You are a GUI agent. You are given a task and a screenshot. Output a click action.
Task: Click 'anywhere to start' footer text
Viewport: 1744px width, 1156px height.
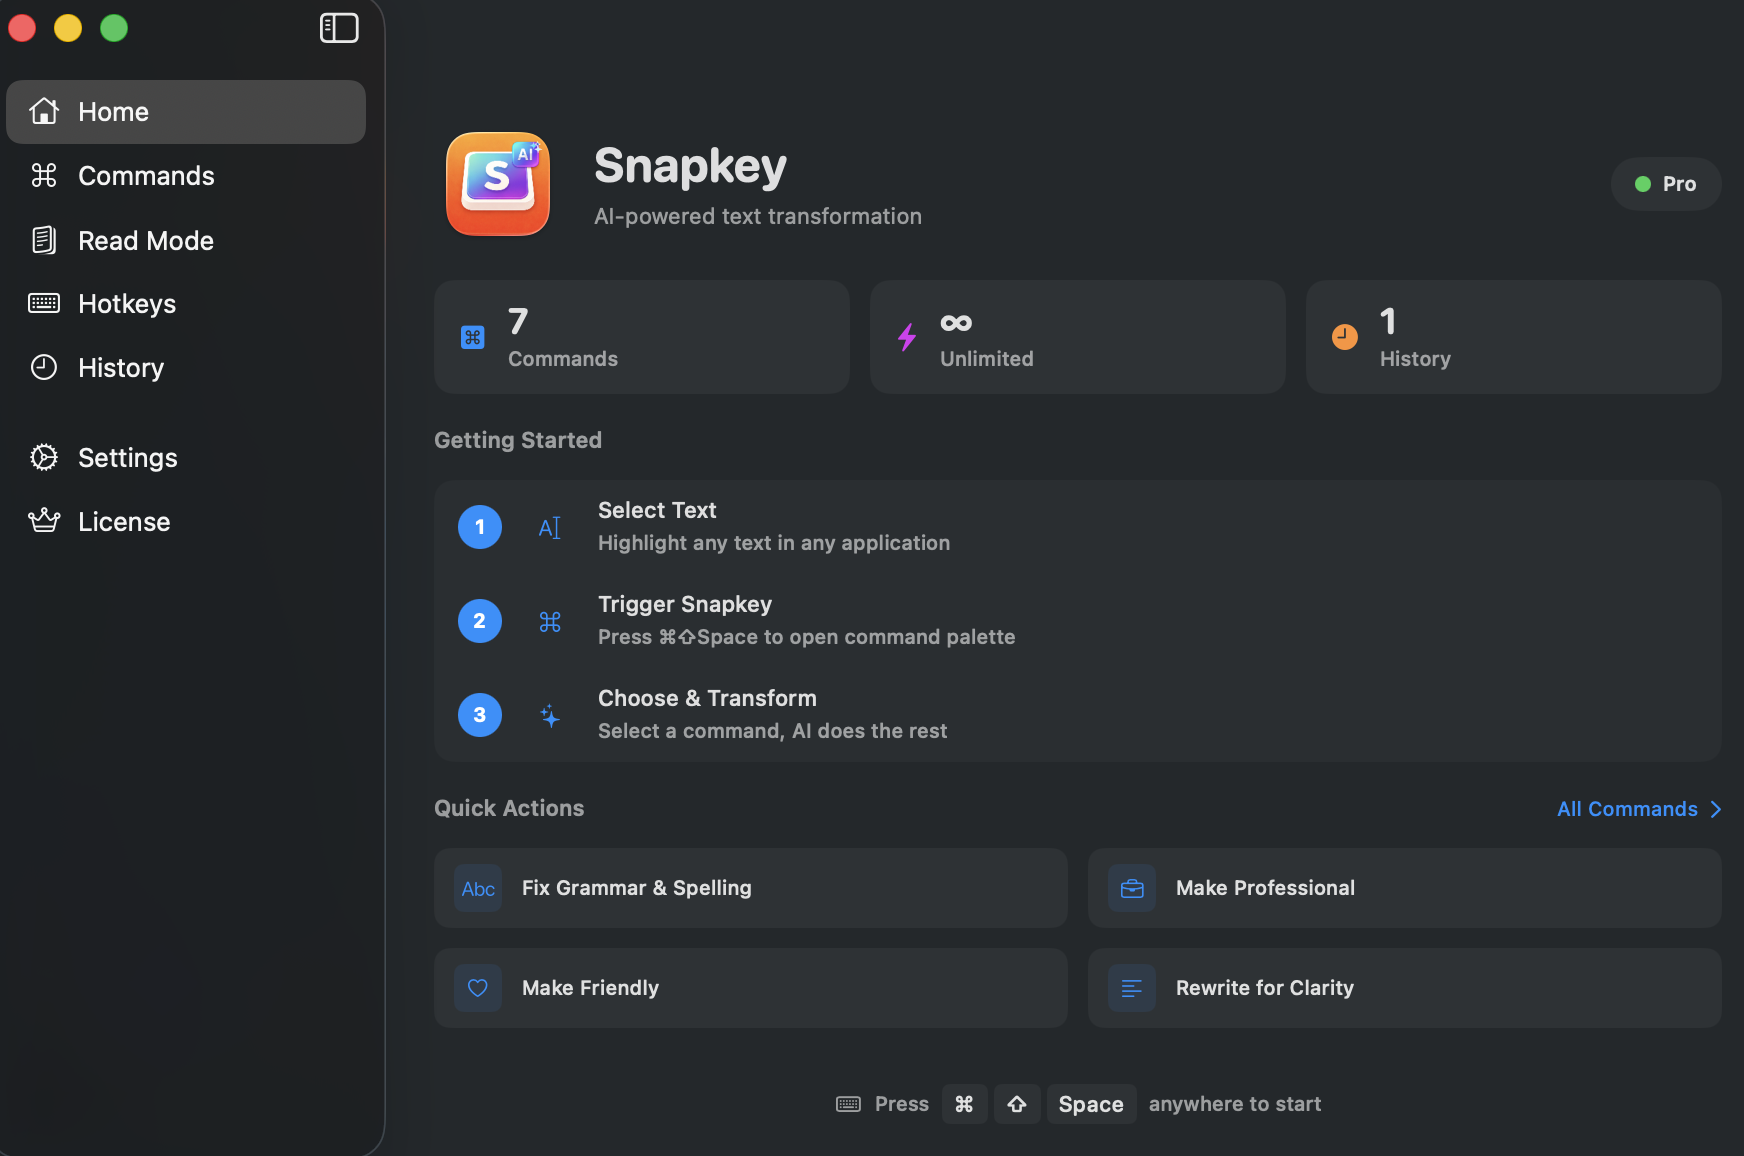coord(1235,1104)
